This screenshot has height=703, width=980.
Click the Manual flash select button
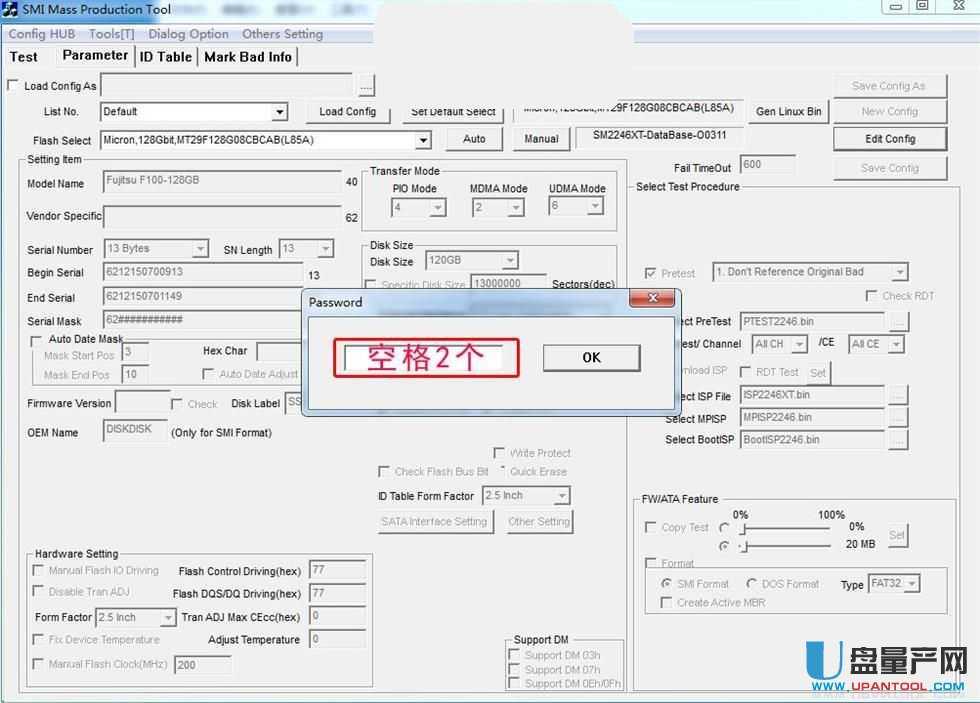point(541,139)
